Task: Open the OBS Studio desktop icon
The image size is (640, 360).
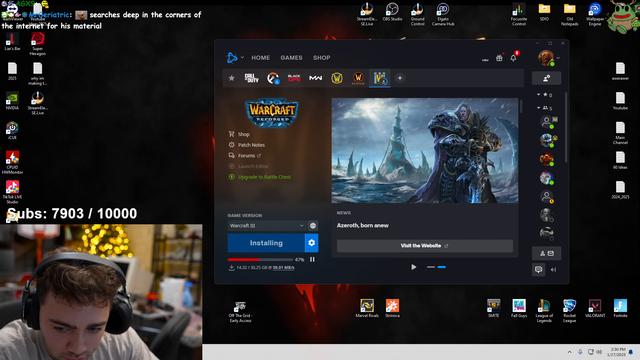Action: pos(392,11)
